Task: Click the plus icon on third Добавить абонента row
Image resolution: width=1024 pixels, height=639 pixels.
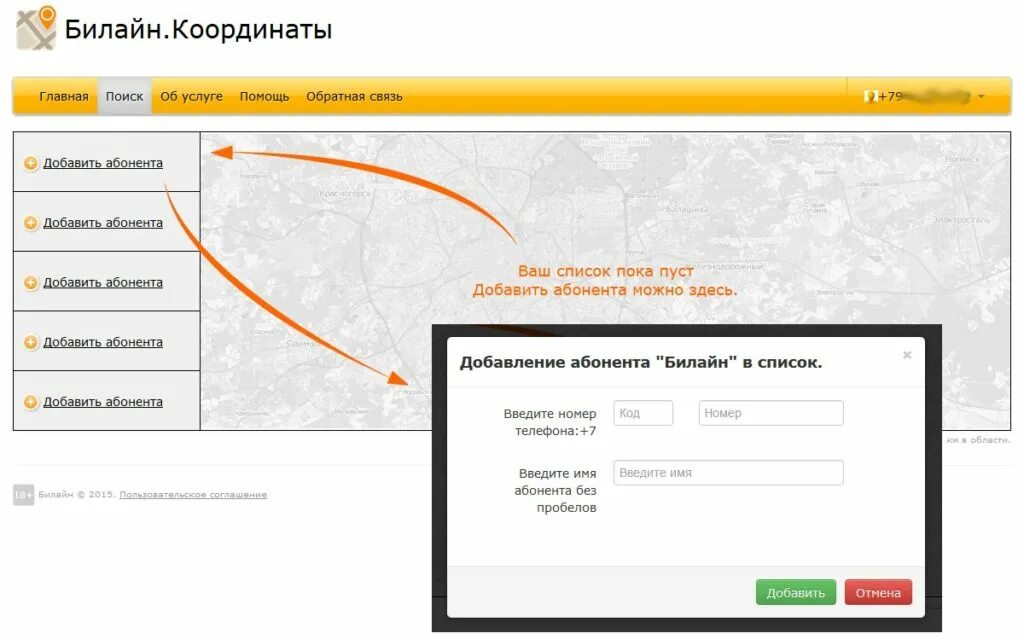Action: pos(31,282)
